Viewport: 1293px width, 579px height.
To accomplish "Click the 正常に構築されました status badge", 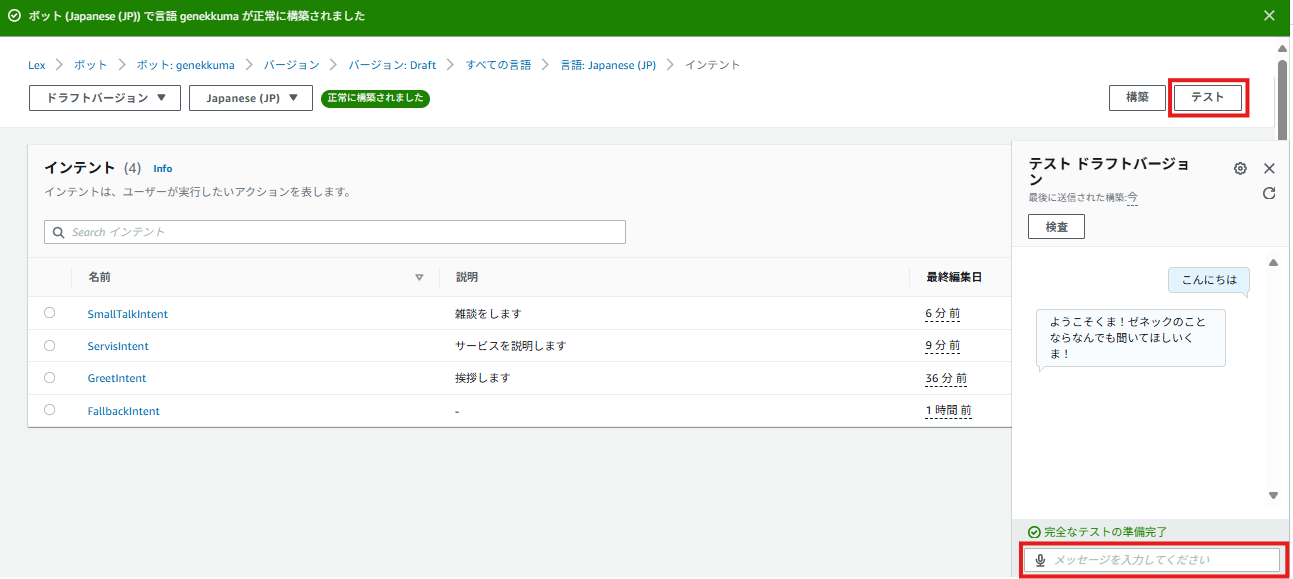I will coord(375,98).
